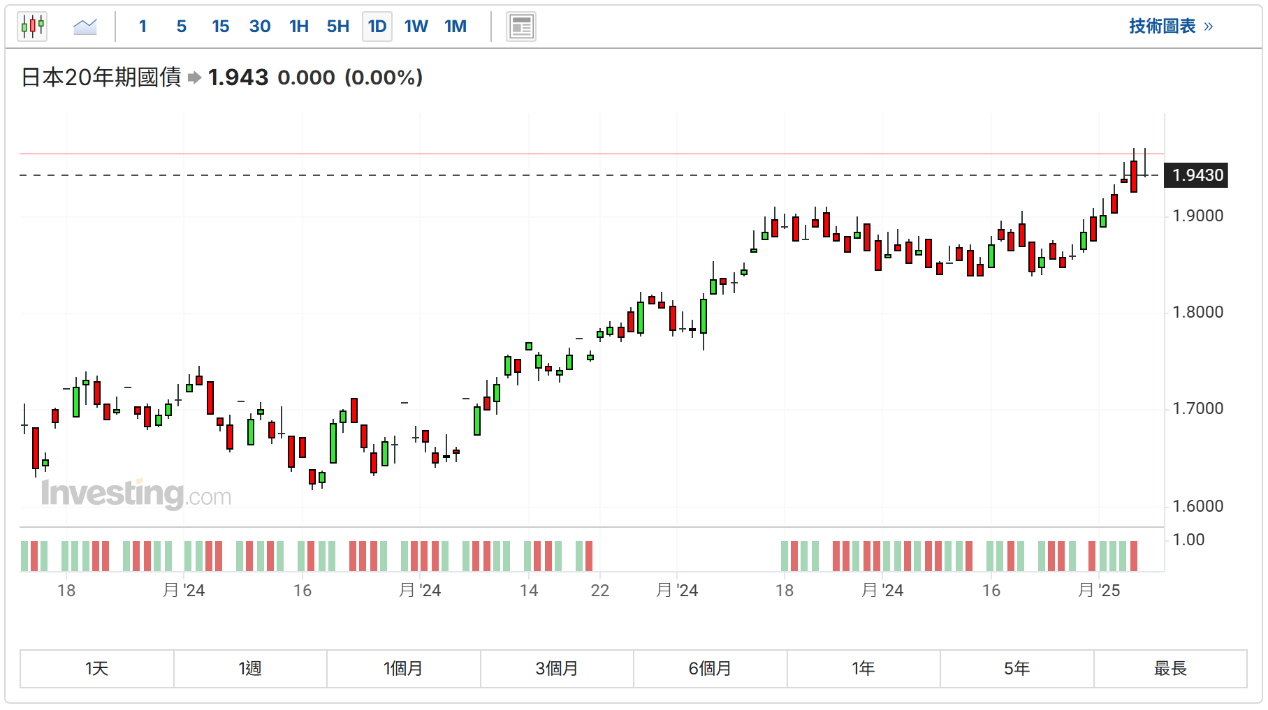Show the 1年 range

click(864, 669)
